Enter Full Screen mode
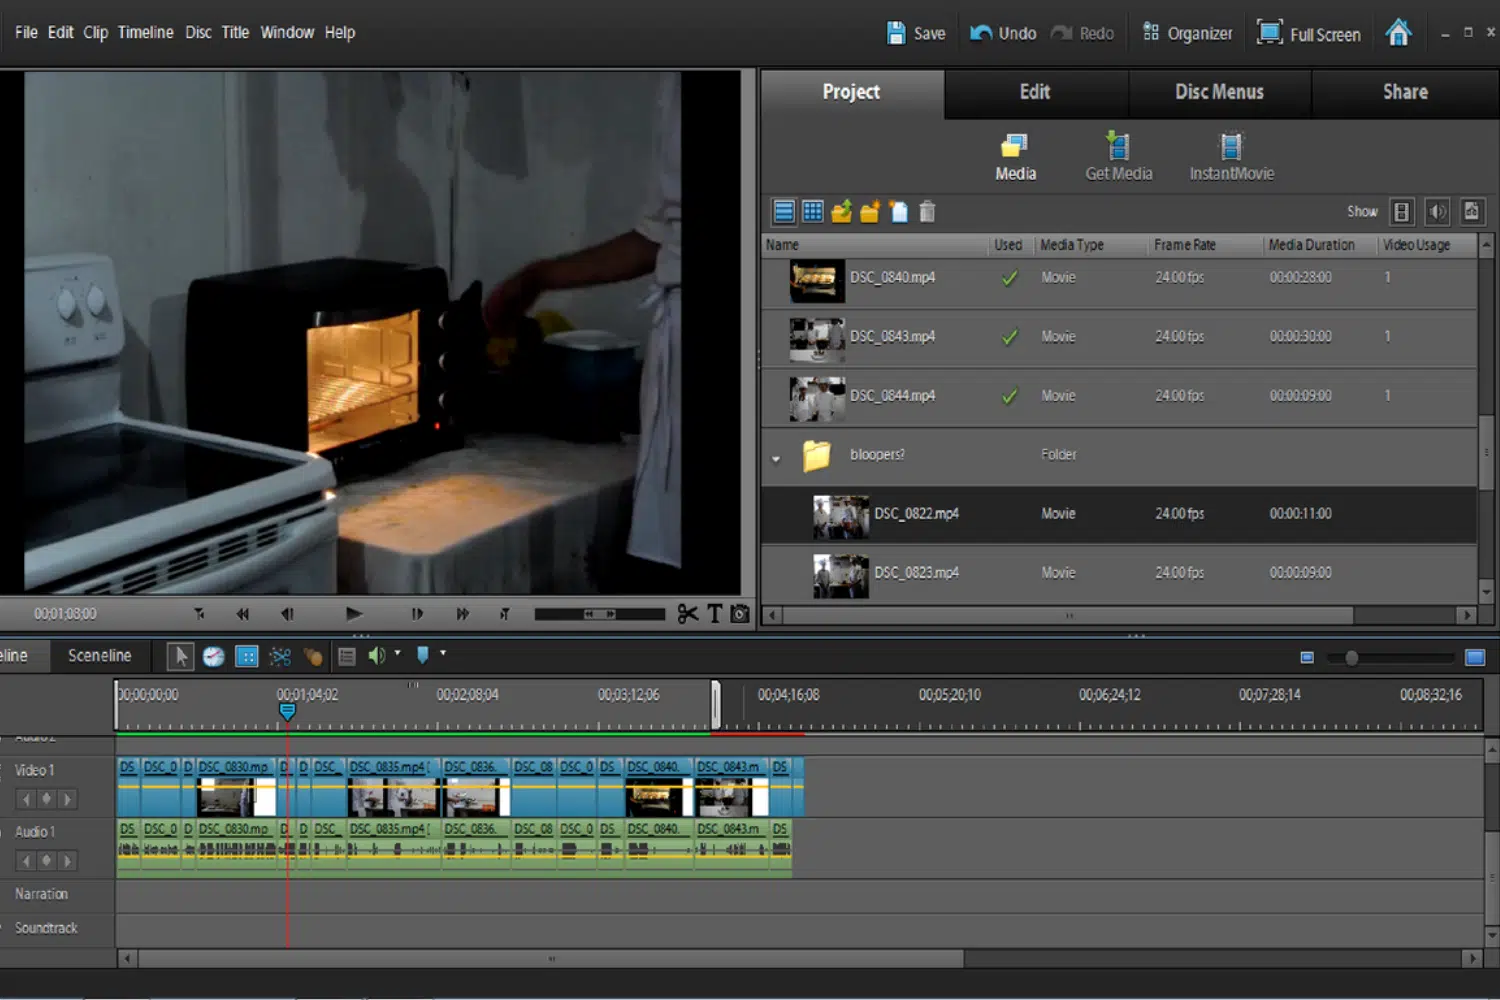This screenshot has width=1500, height=1000. coord(1308,33)
